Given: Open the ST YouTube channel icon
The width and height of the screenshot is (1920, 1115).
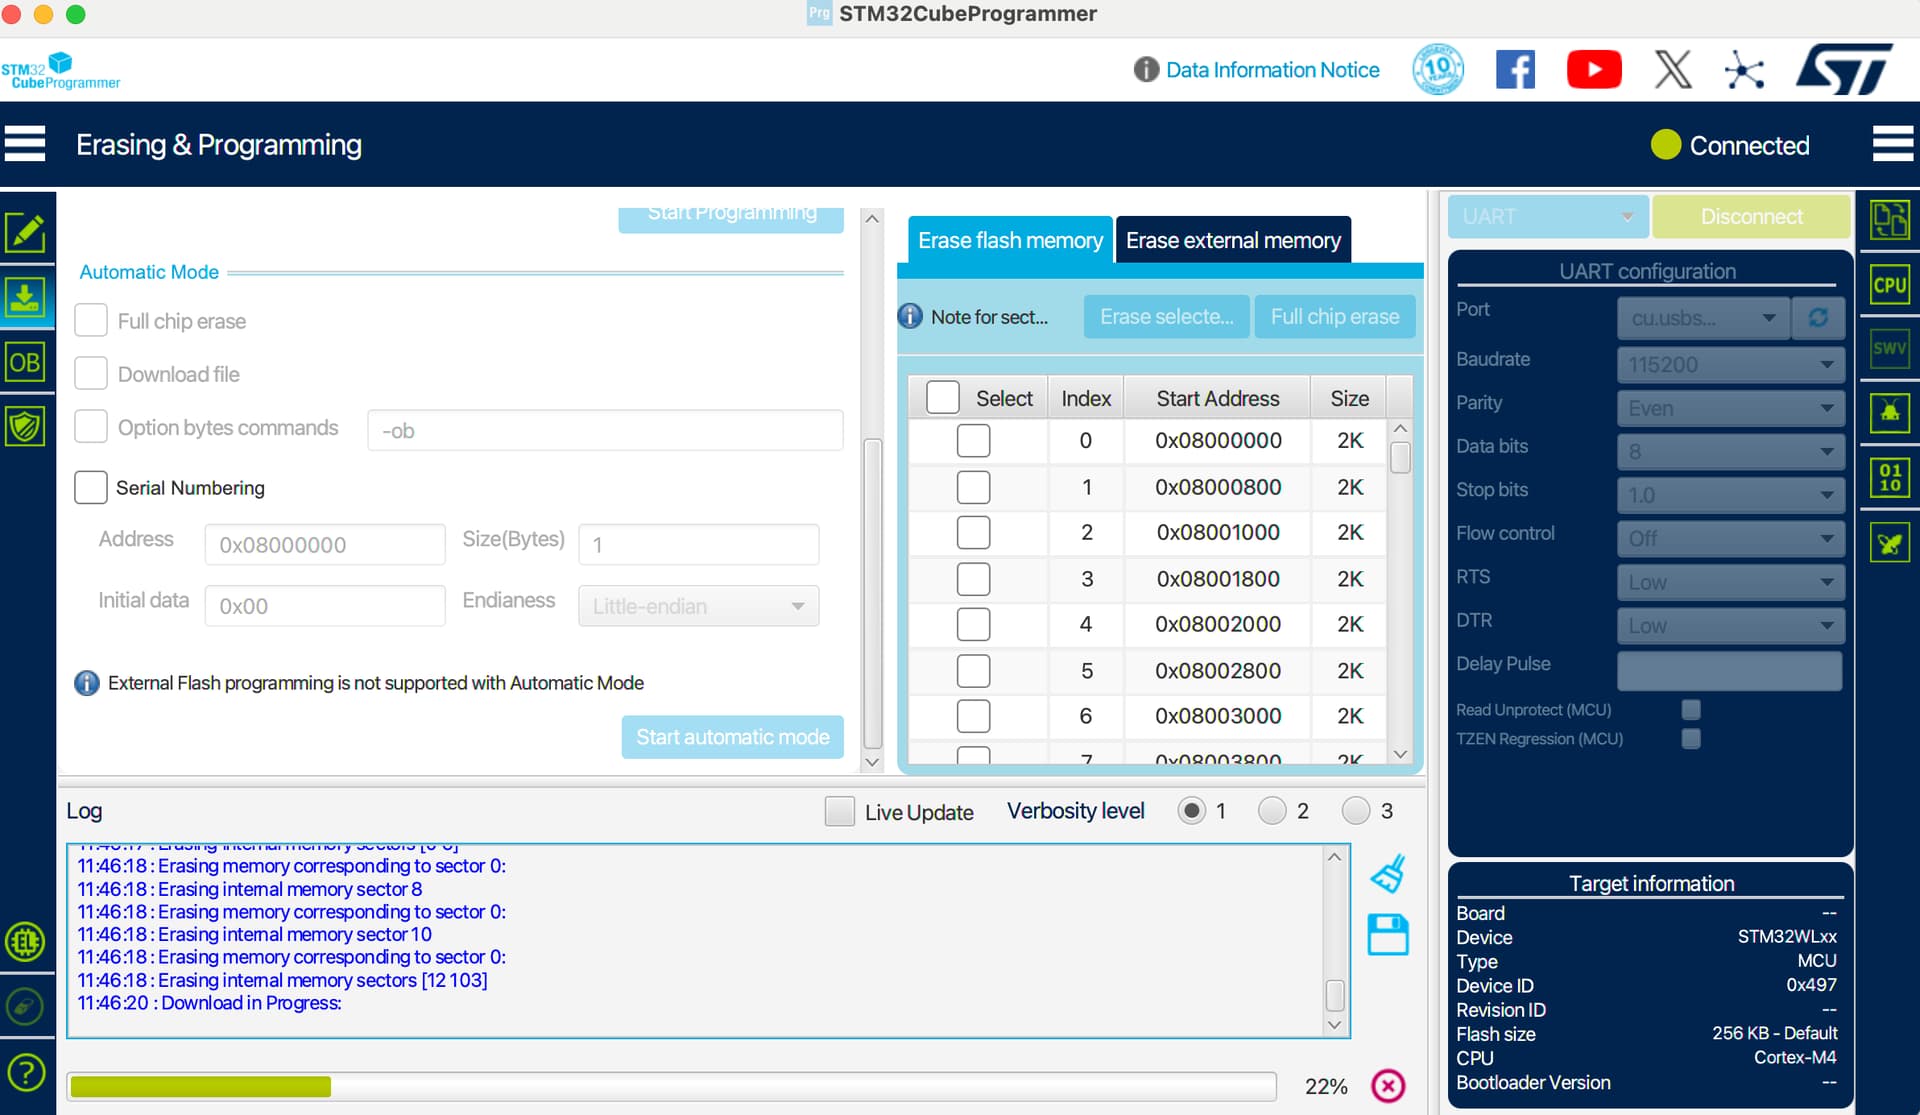Looking at the screenshot, I should point(1594,70).
